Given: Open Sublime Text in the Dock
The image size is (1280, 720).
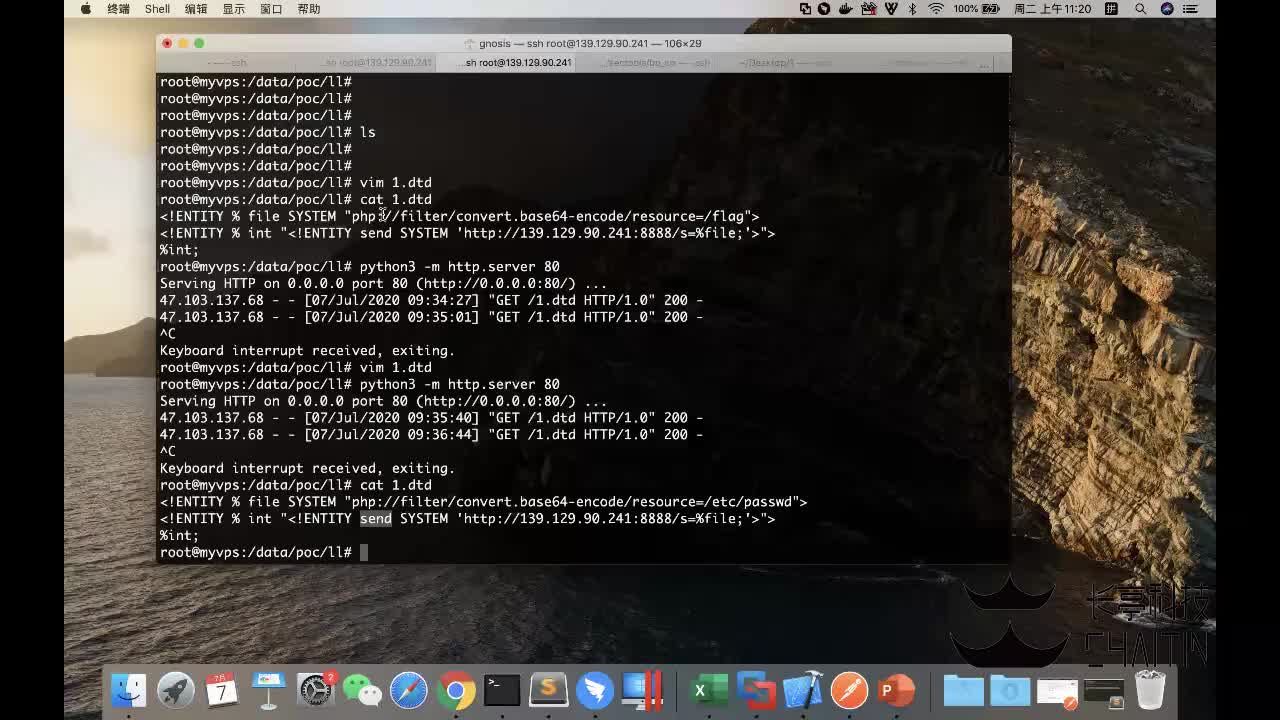Looking at the screenshot, I should [x=548, y=690].
